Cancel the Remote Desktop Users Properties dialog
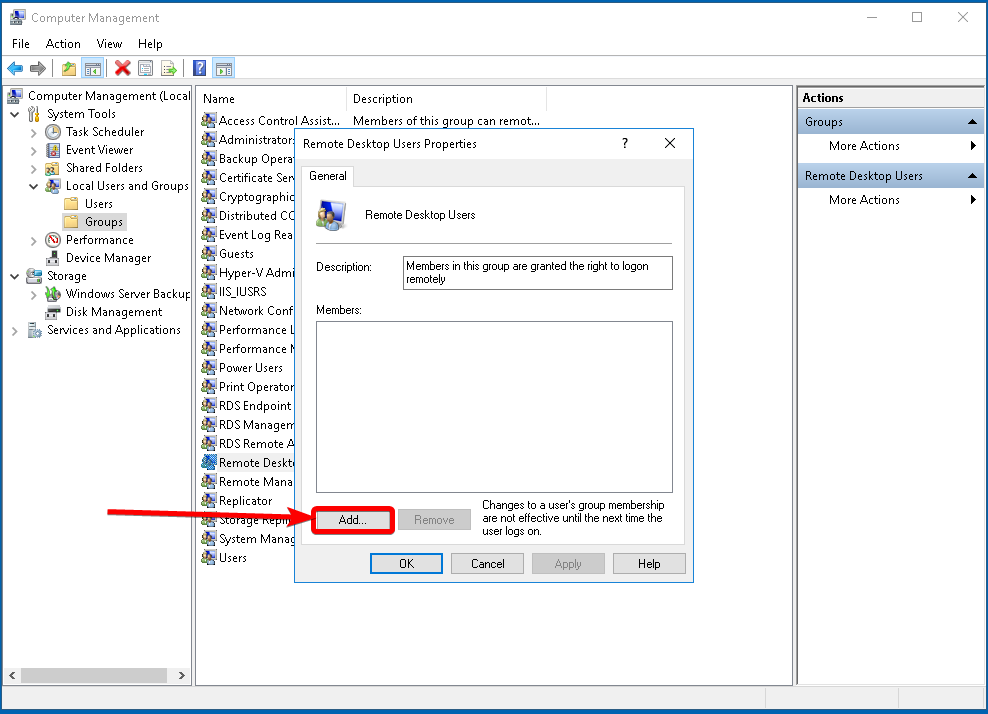The image size is (988, 714). click(x=488, y=563)
